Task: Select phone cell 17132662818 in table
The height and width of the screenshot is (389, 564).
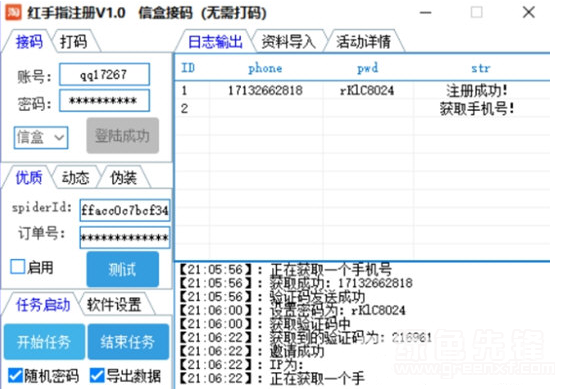Action: (x=265, y=90)
